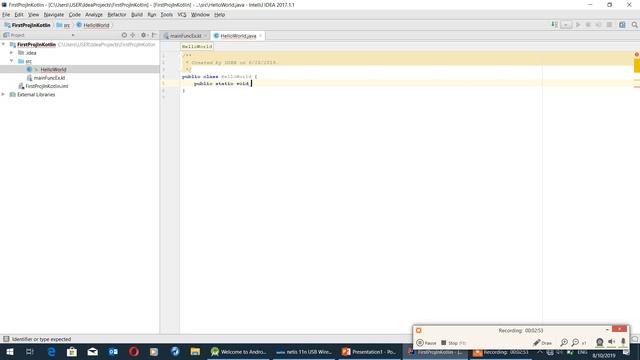Open the run configuration dropdown in toolbar
This screenshot has width=640, height=360.
[566, 25]
